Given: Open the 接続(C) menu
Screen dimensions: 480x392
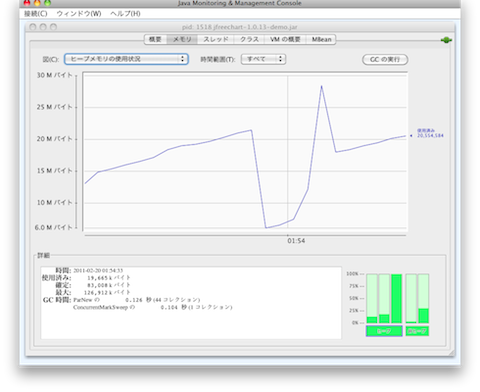Looking at the screenshot, I should (36, 14).
